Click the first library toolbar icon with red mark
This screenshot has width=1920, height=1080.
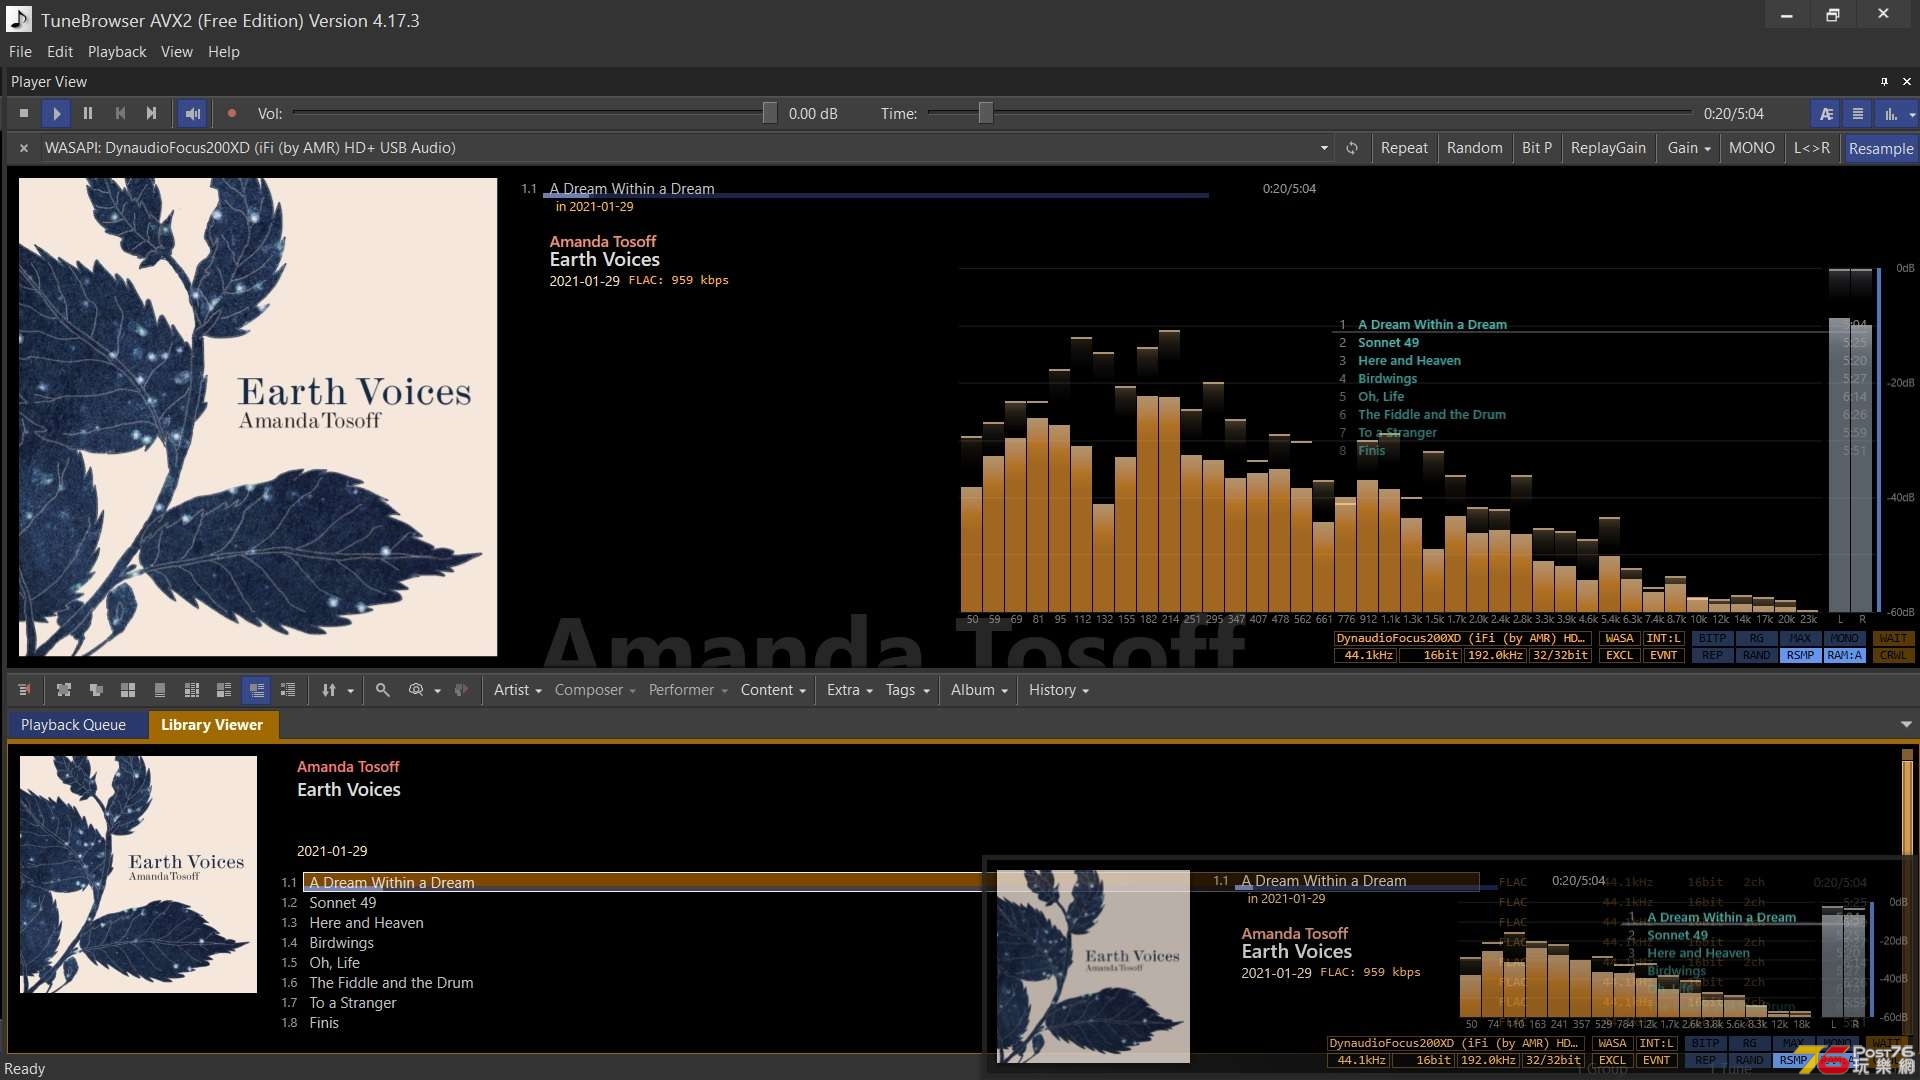[25, 690]
